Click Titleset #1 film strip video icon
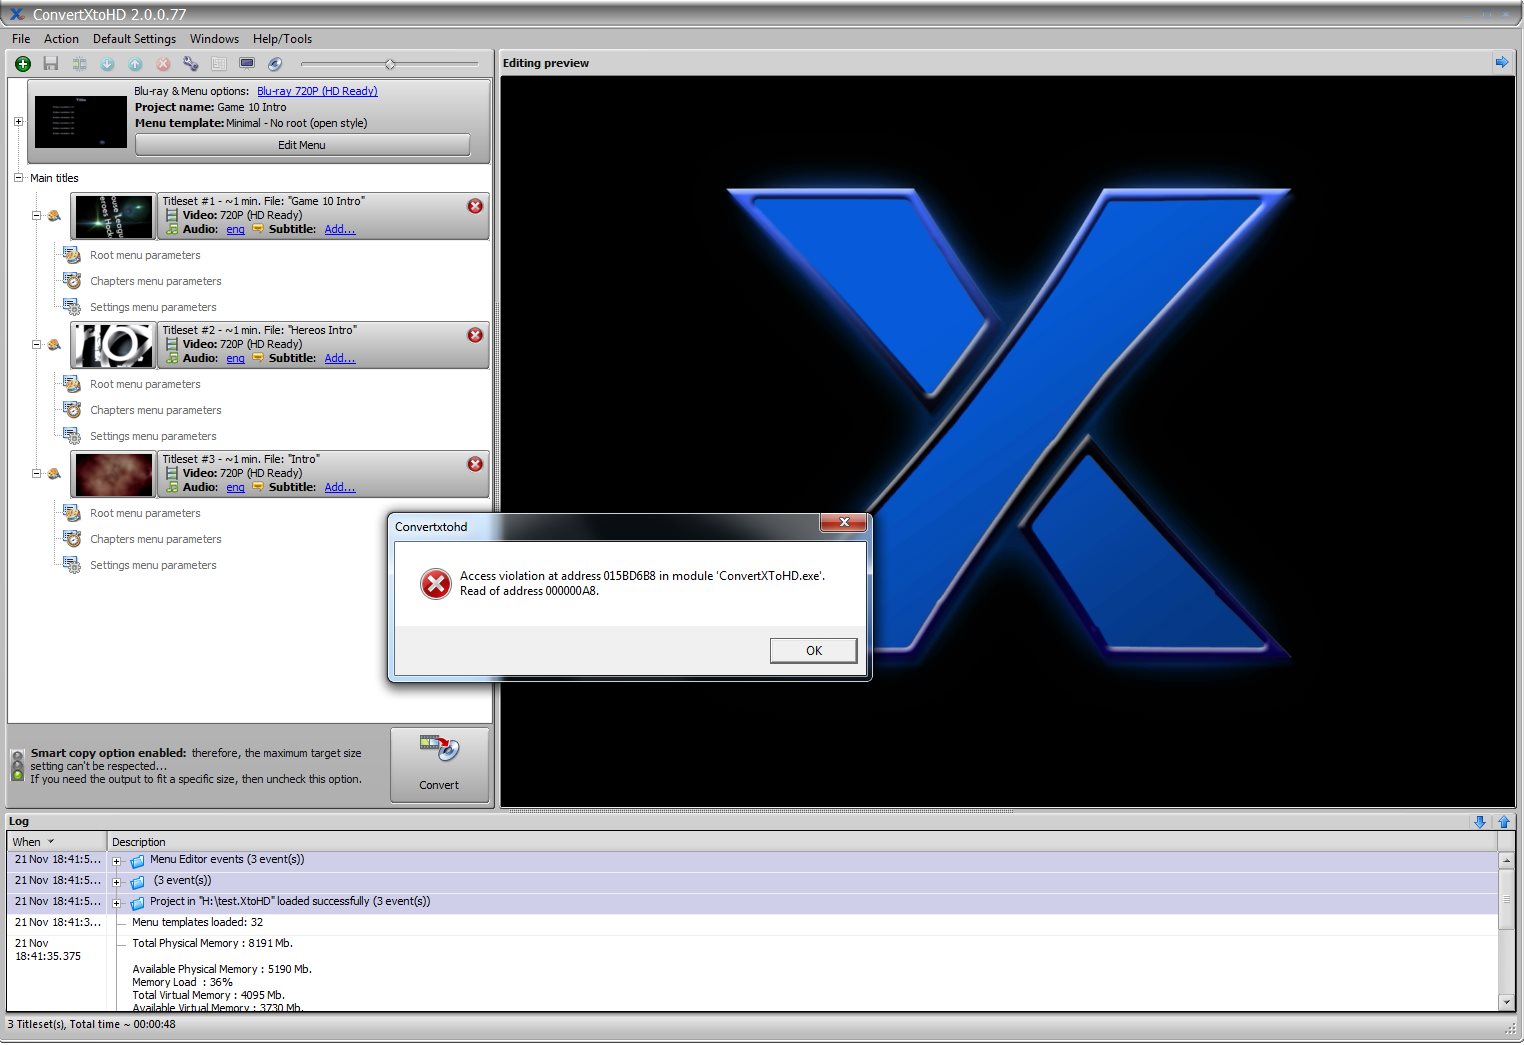The image size is (1524, 1045). (172, 215)
